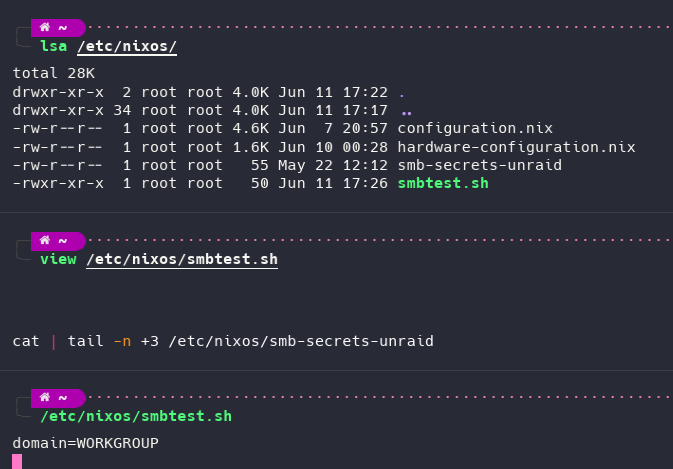Click the tilde in the third prompt badge
Screen dimensions: 673x469
pos(63,398)
